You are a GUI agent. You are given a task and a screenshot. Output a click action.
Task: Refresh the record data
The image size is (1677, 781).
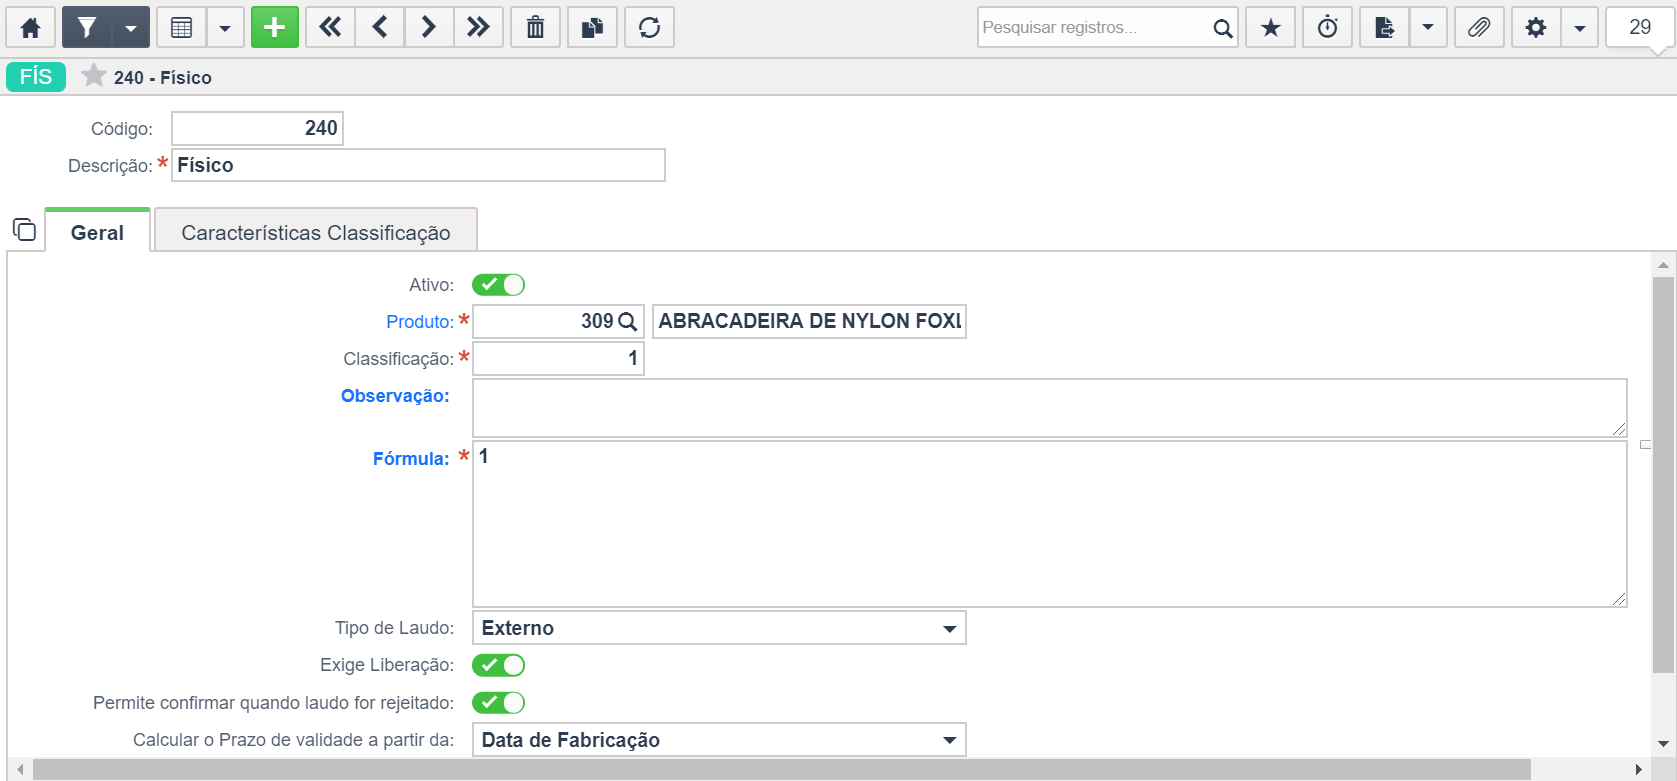click(x=650, y=28)
